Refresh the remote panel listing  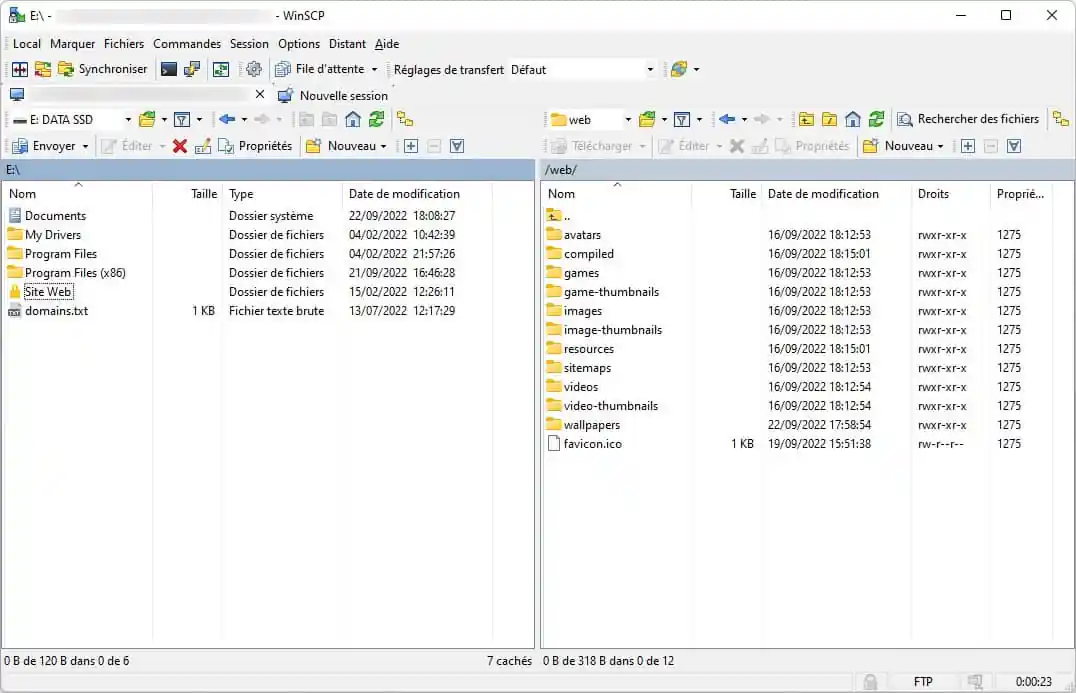876,119
